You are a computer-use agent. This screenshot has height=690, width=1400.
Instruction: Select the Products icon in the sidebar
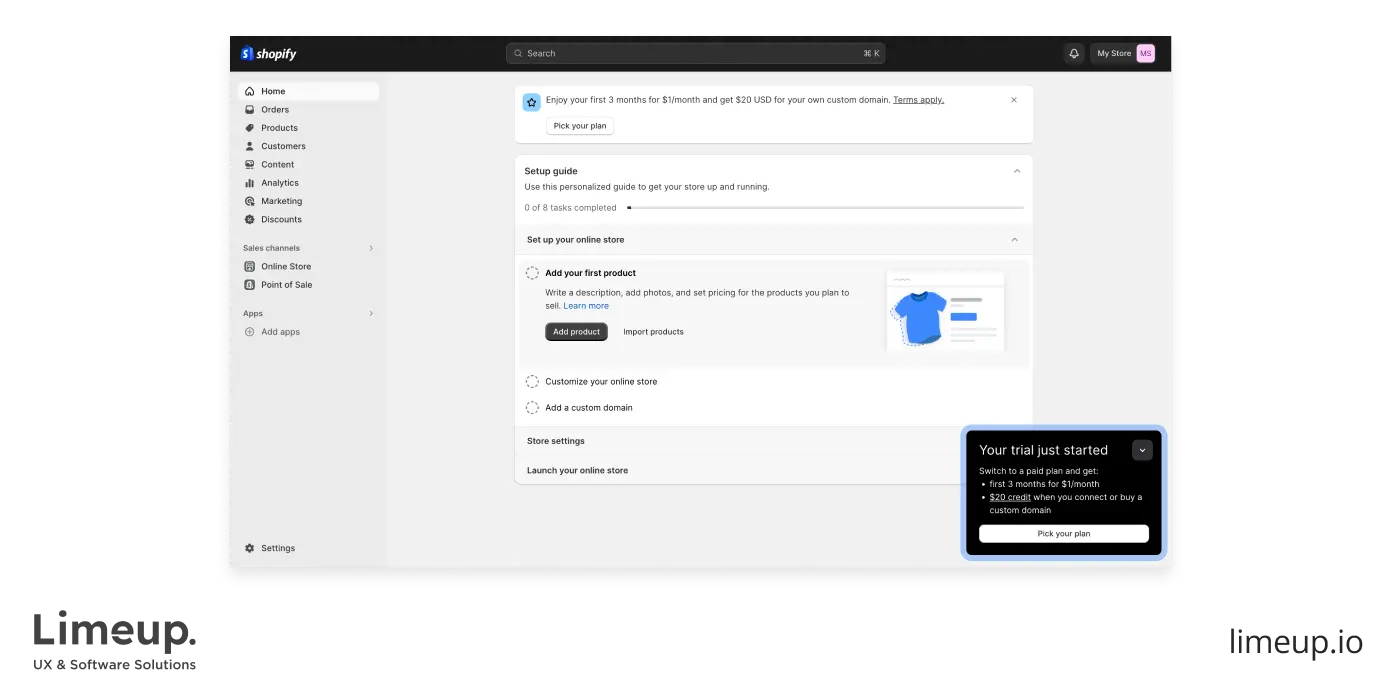click(x=249, y=128)
